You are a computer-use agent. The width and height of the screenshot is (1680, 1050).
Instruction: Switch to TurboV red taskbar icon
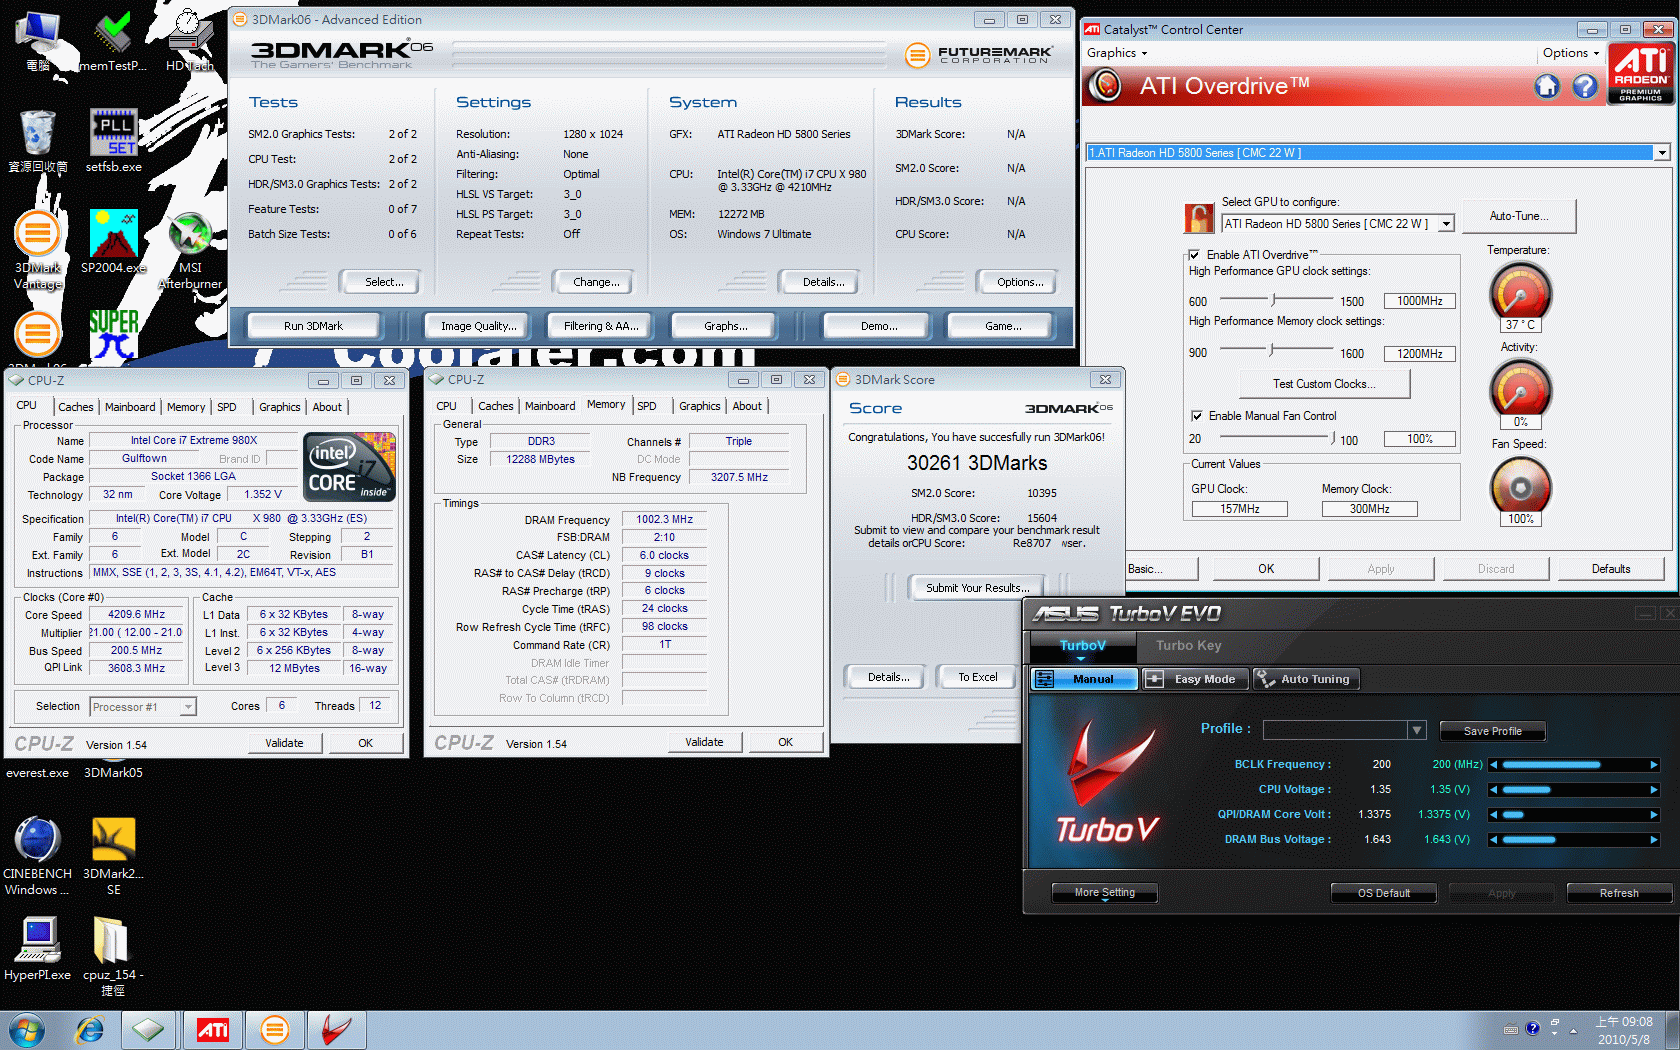click(x=337, y=1030)
